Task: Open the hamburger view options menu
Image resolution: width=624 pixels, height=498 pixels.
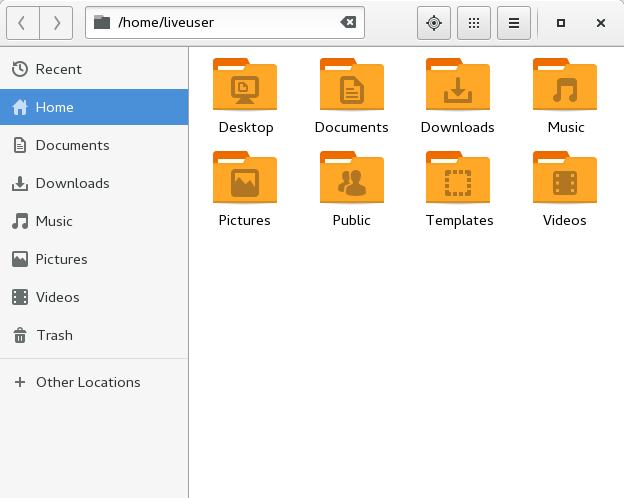Action: click(x=514, y=23)
